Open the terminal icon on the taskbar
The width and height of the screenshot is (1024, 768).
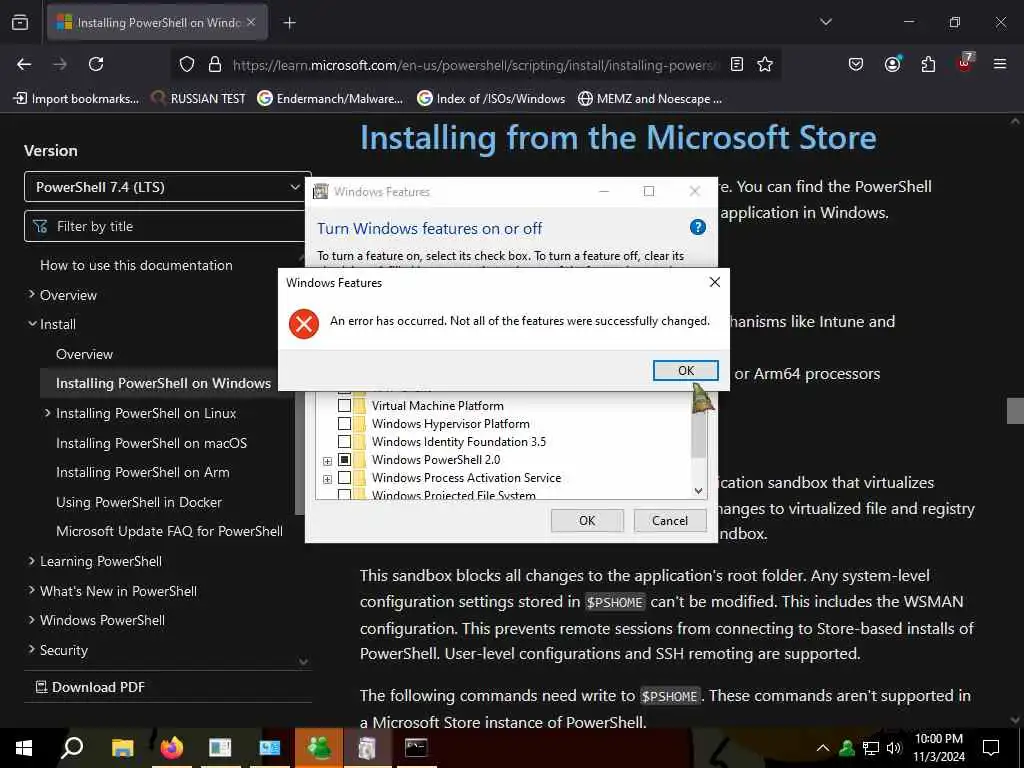(416, 747)
